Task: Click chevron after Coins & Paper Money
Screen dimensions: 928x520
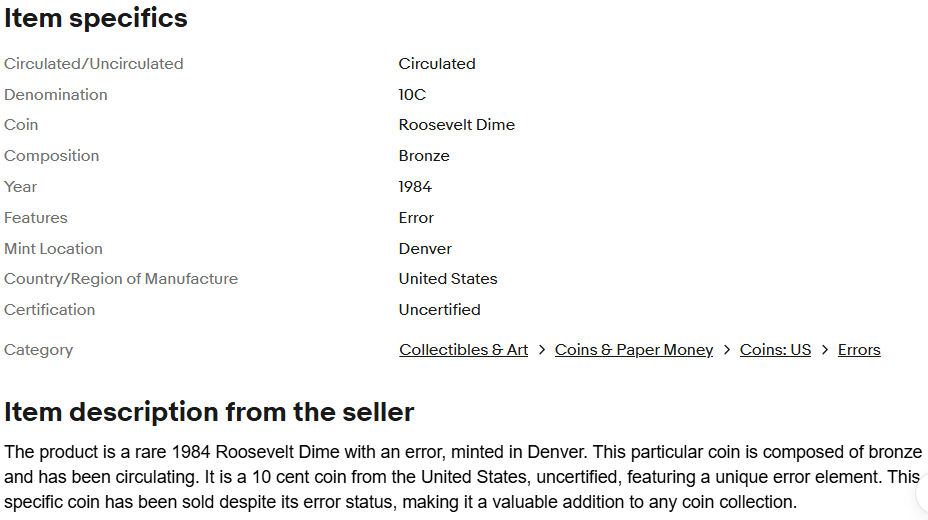Action: point(727,350)
